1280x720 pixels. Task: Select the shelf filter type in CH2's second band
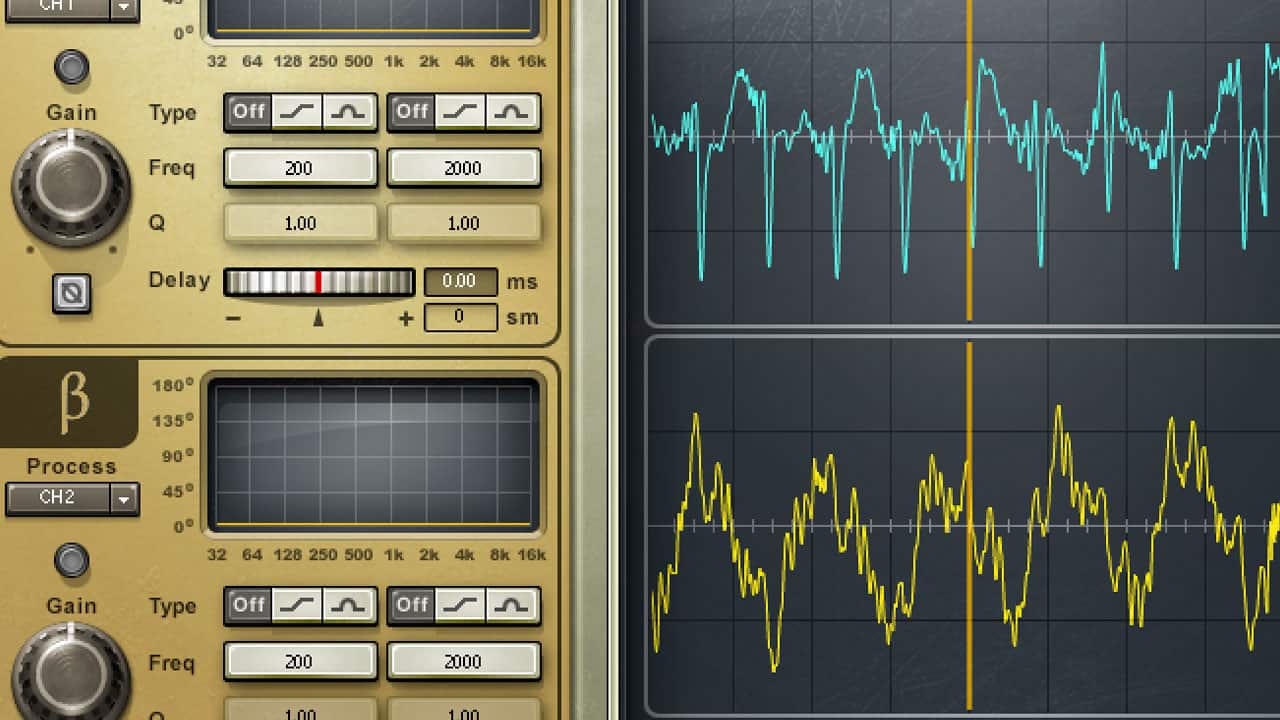[x=462, y=605]
